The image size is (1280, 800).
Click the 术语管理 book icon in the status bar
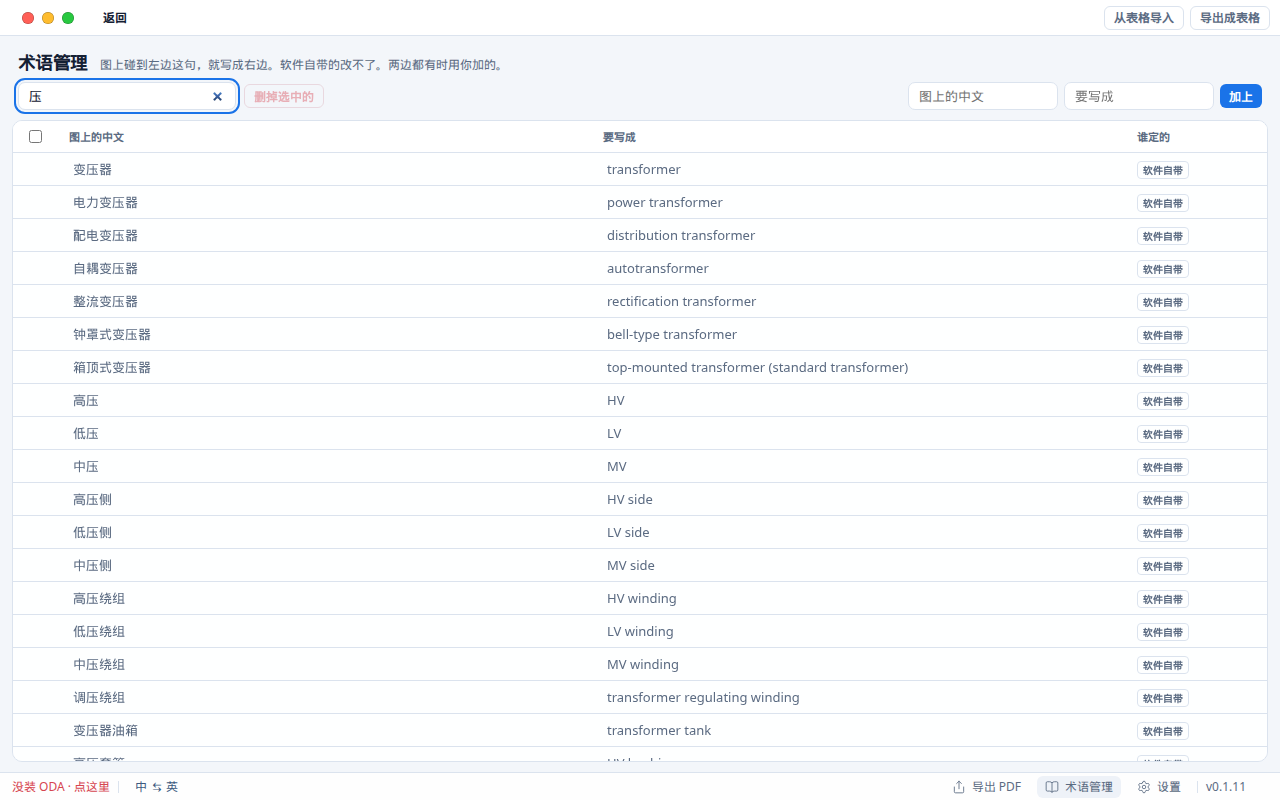tap(1052, 787)
